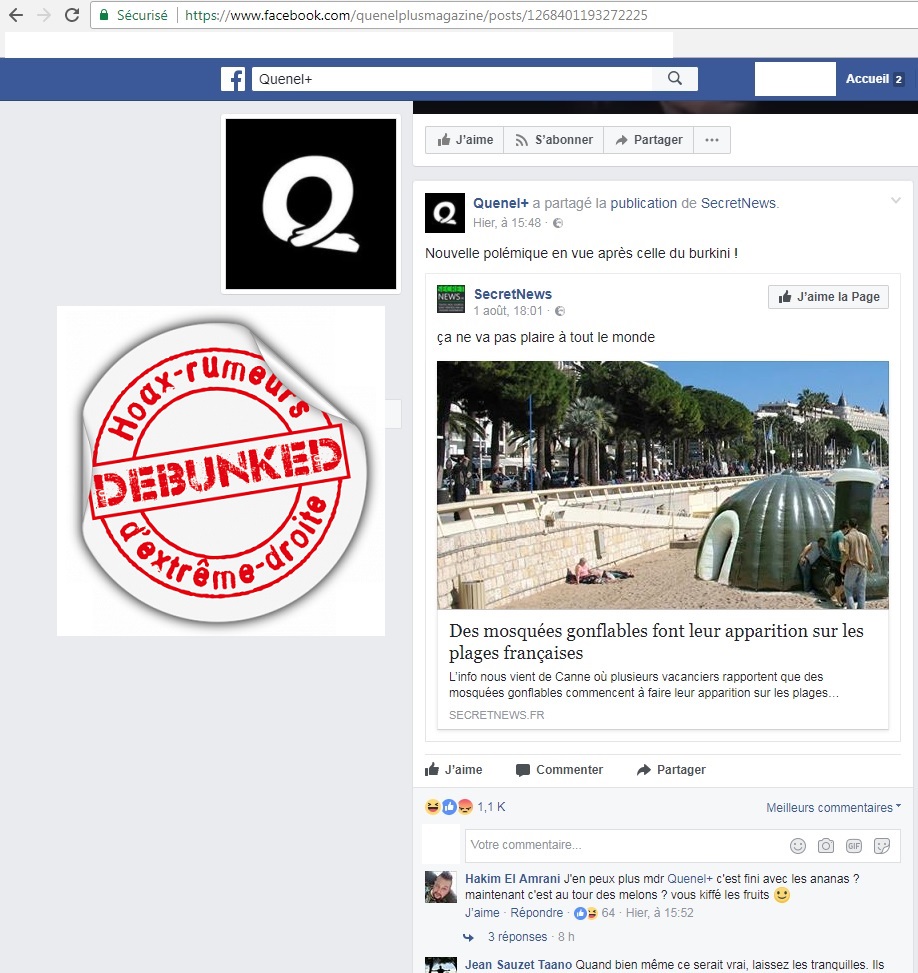Reply to Hakim's comment with Répondre
The width and height of the screenshot is (918, 973).
(537, 913)
